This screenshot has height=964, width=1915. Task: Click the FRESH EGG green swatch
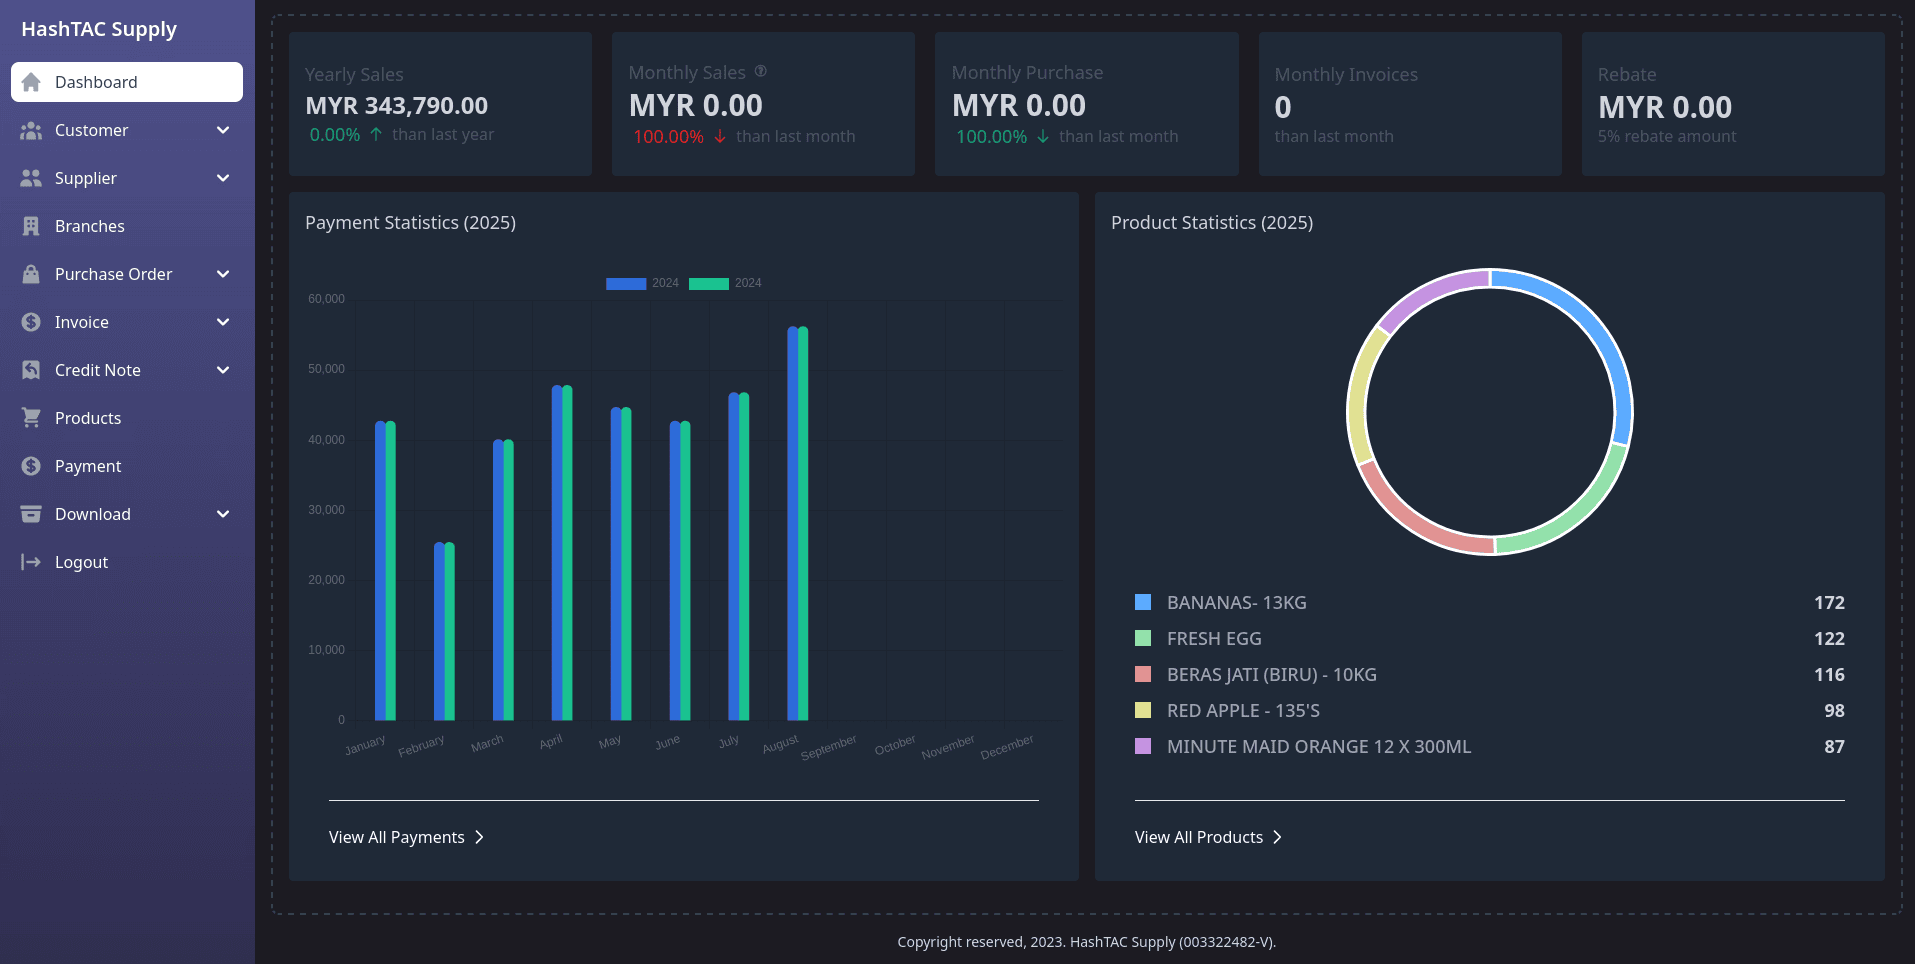coord(1143,638)
